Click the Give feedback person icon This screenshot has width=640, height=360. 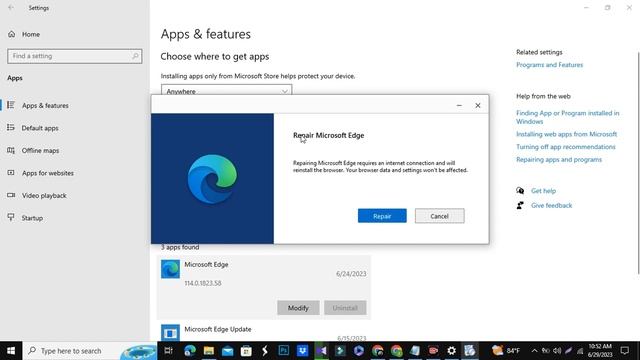coord(520,205)
